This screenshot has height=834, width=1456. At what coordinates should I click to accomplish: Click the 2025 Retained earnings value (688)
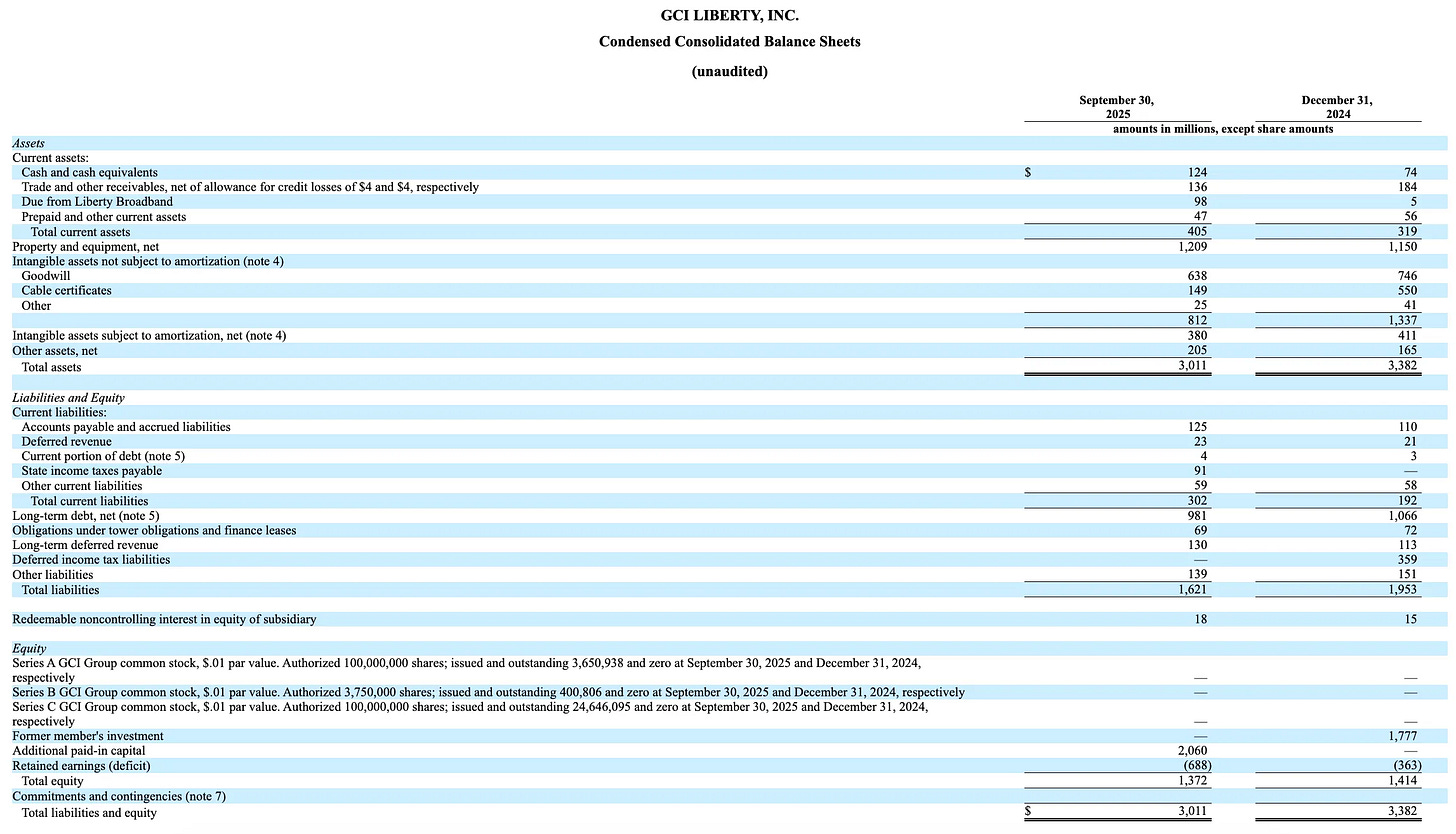[1196, 766]
